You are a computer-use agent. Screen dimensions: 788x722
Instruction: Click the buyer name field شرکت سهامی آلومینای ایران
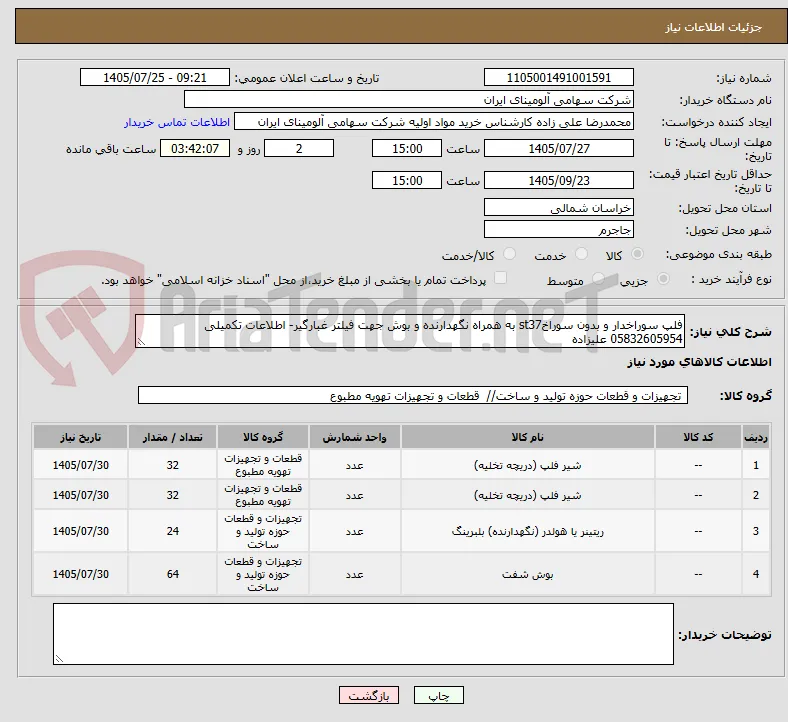409,99
